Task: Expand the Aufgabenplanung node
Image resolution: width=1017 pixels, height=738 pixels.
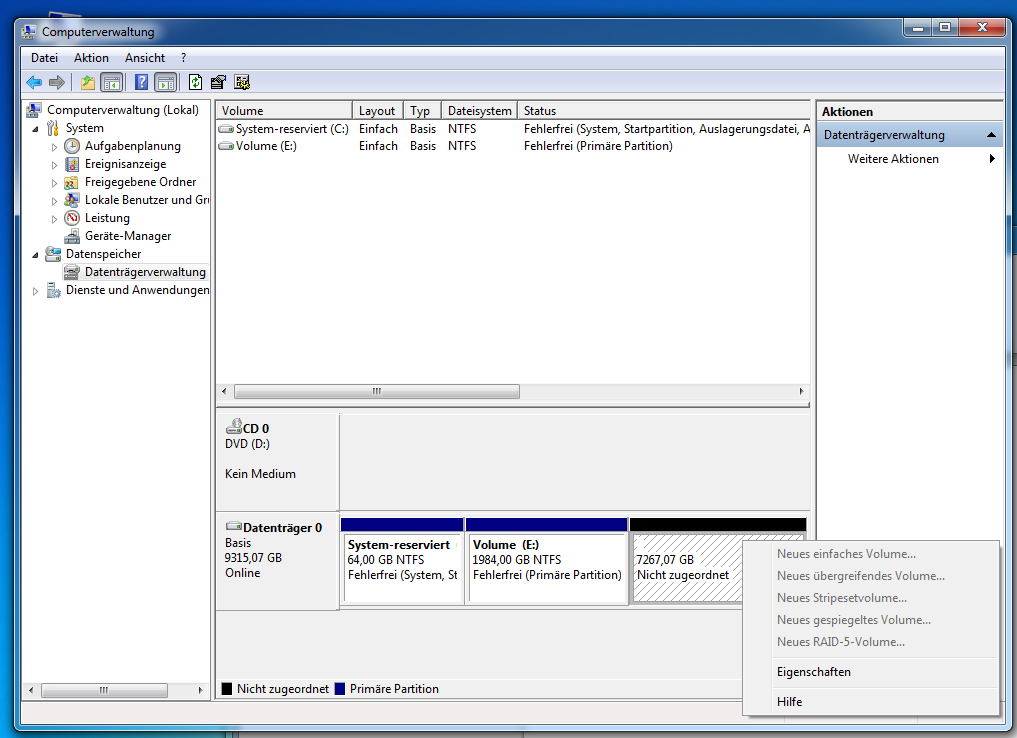Action: (x=54, y=147)
